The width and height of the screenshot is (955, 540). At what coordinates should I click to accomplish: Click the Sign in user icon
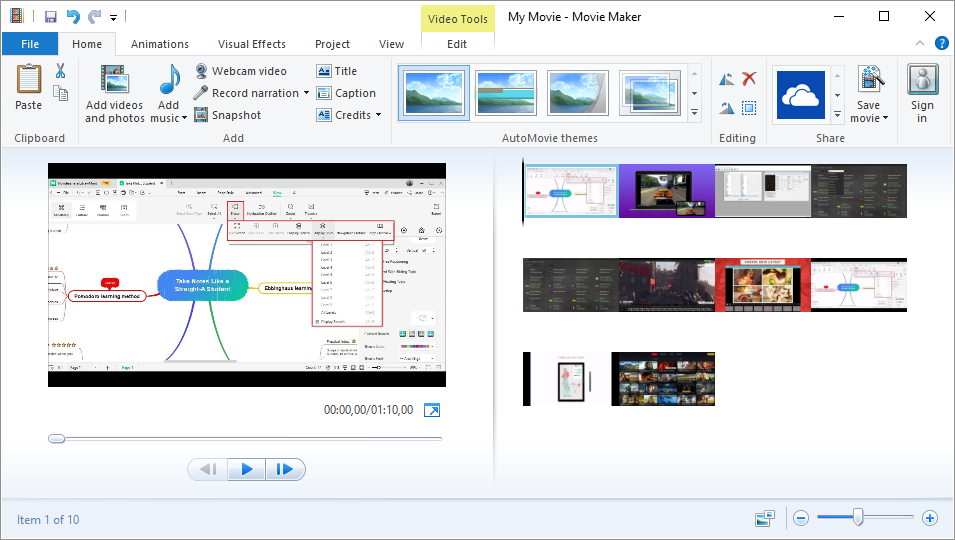(923, 79)
